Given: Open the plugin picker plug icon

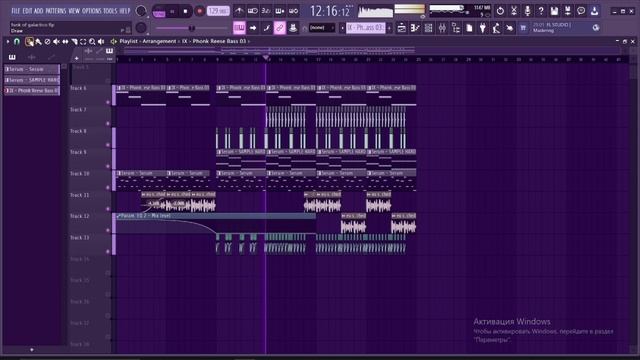Looking at the screenshot, I should [483, 28].
